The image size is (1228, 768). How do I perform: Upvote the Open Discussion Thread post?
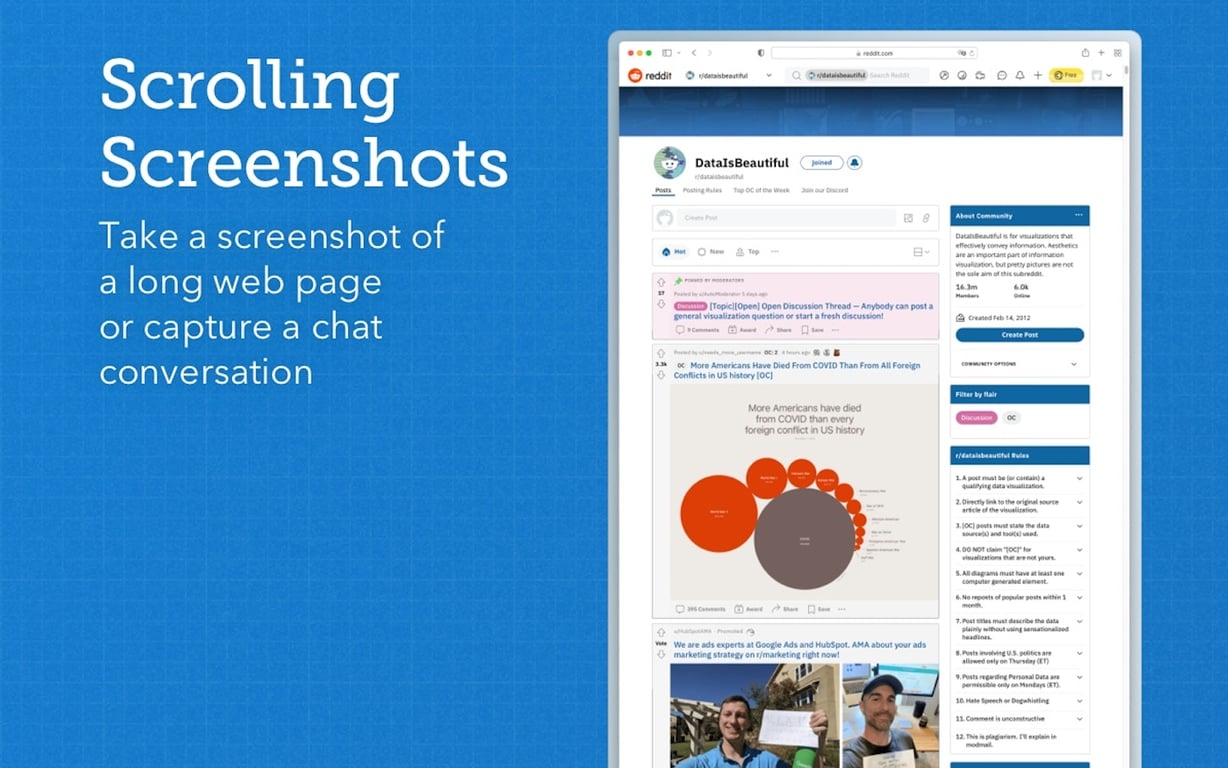661,282
